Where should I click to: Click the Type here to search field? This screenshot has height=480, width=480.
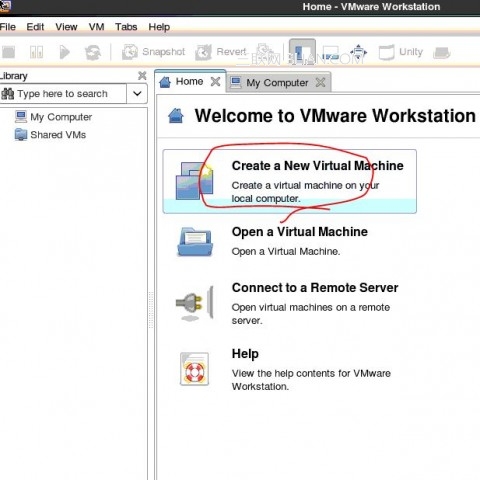coord(63,94)
